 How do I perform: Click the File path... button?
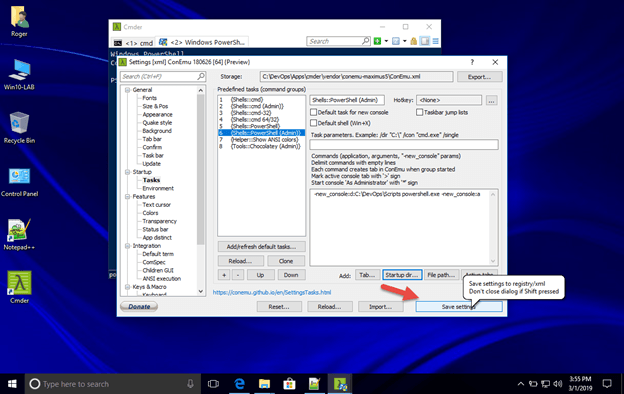[x=441, y=275]
